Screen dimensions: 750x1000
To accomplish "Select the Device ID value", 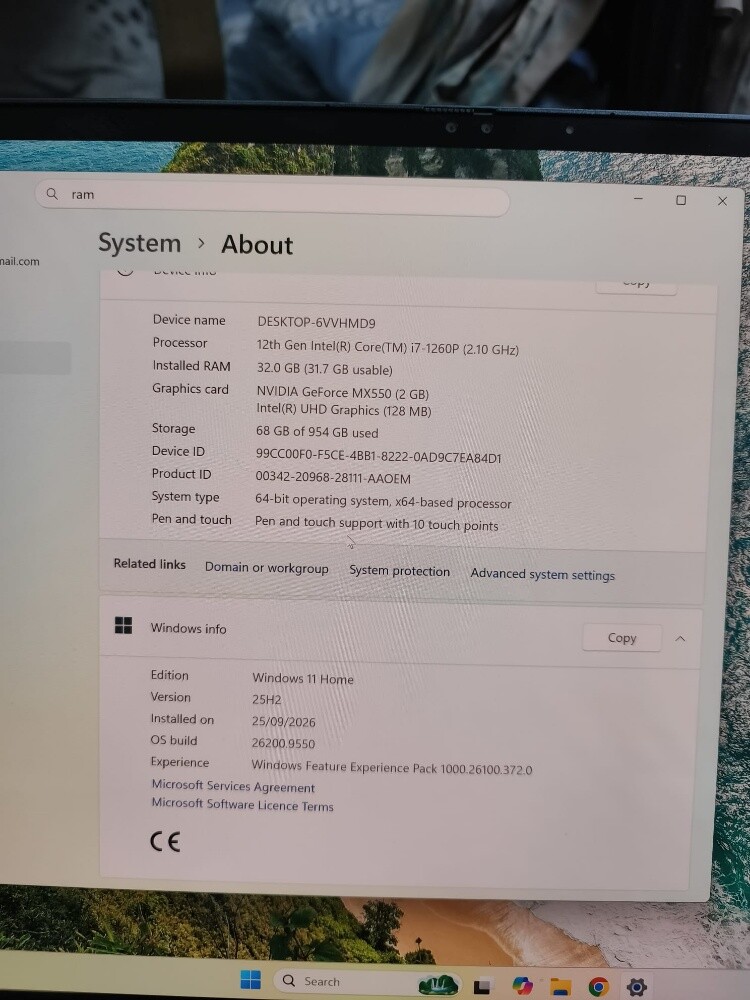I will [379, 457].
